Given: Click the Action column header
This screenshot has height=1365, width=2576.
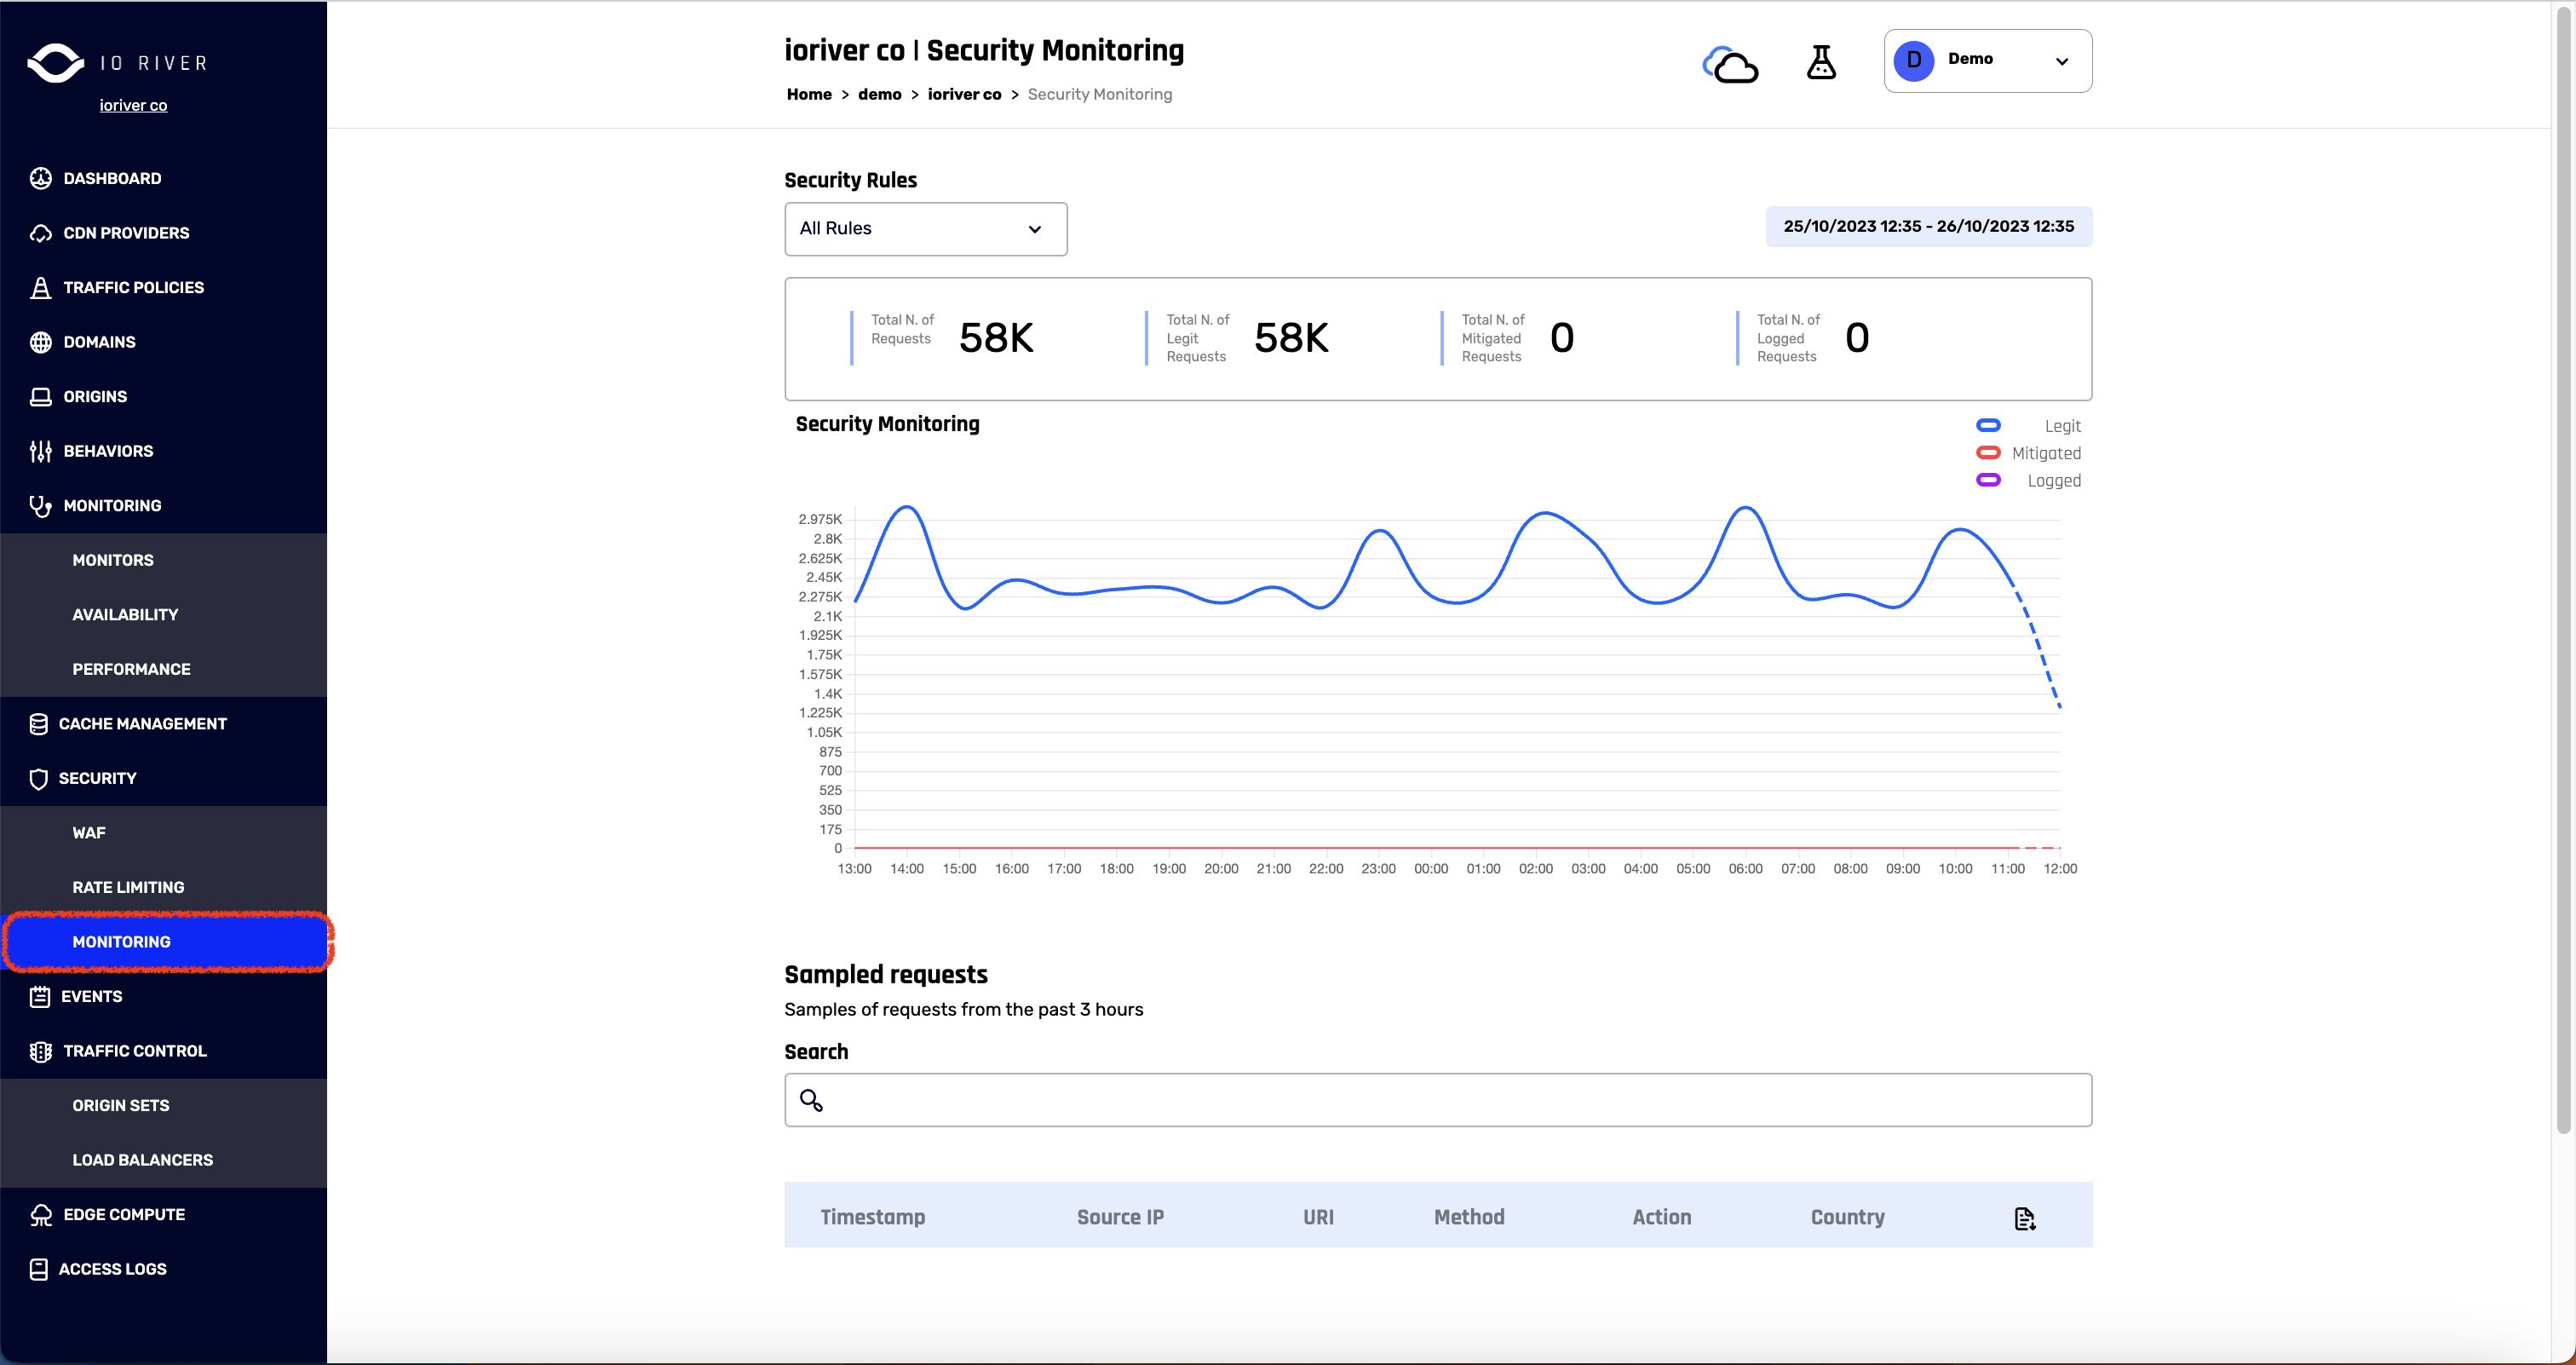Looking at the screenshot, I should coord(1662,1217).
